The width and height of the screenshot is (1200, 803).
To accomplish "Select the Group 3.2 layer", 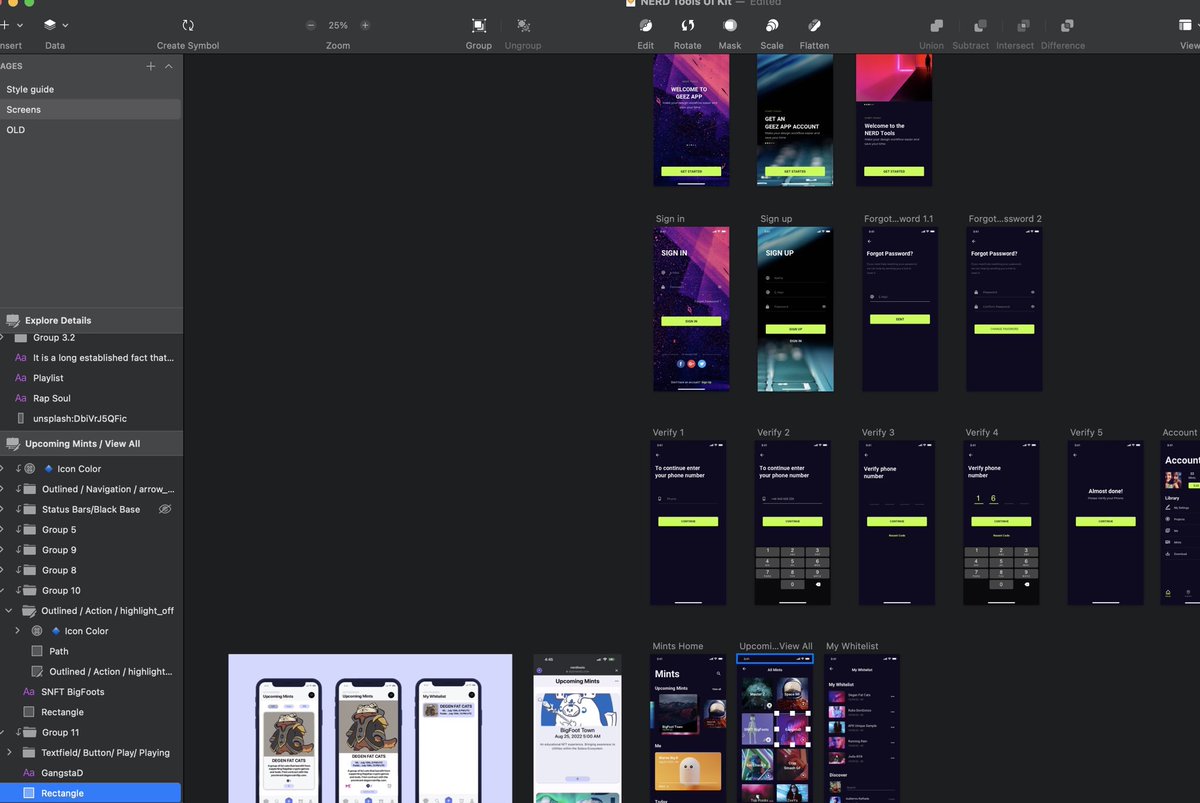I will tap(54, 338).
